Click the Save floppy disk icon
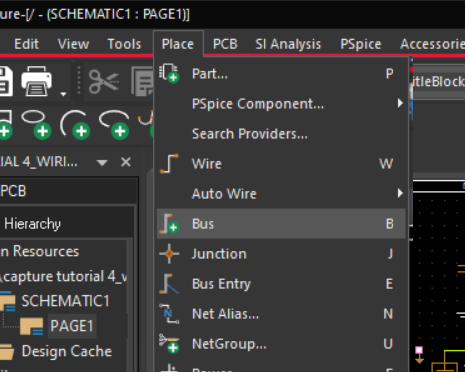Screen dimensions: 465x372 coord(5,81)
